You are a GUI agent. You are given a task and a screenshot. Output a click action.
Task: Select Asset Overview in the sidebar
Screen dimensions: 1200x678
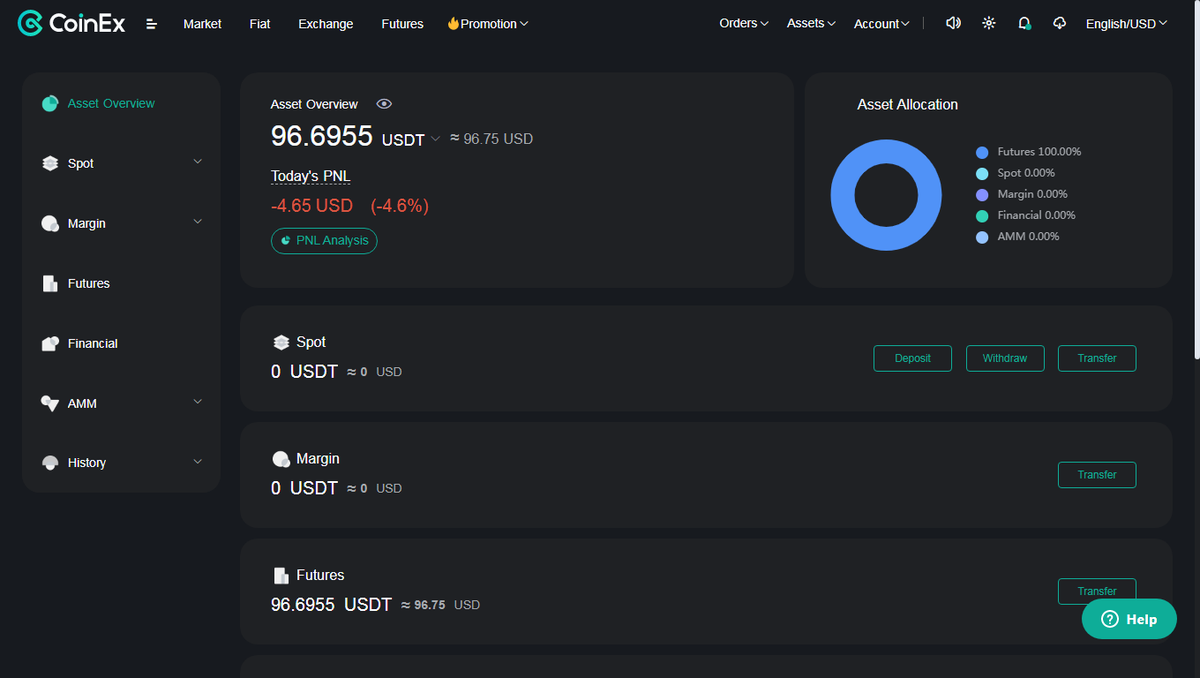pyautogui.click(x=111, y=103)
